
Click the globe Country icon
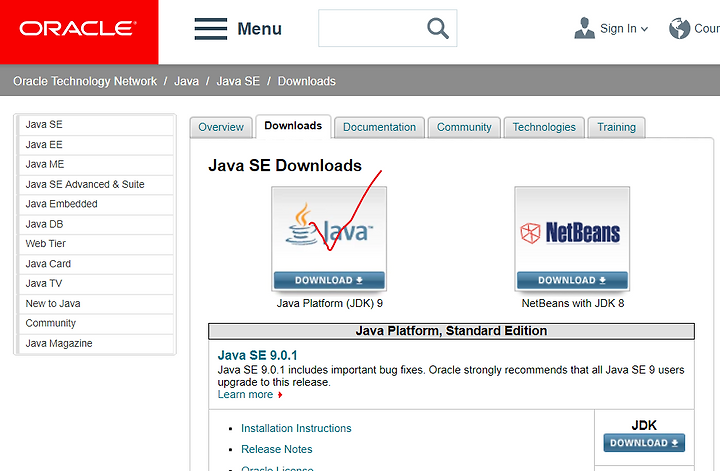coord(680,28)
